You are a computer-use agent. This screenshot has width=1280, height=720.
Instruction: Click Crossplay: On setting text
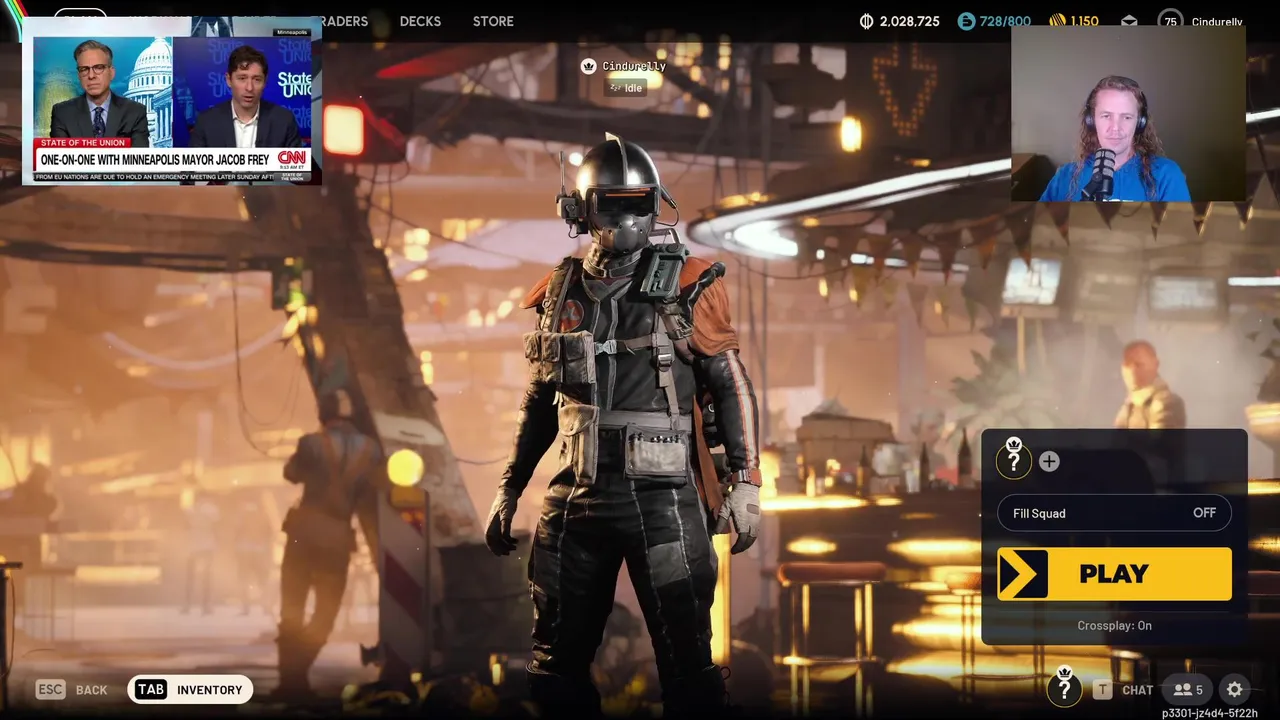[x=1114, y=625]
